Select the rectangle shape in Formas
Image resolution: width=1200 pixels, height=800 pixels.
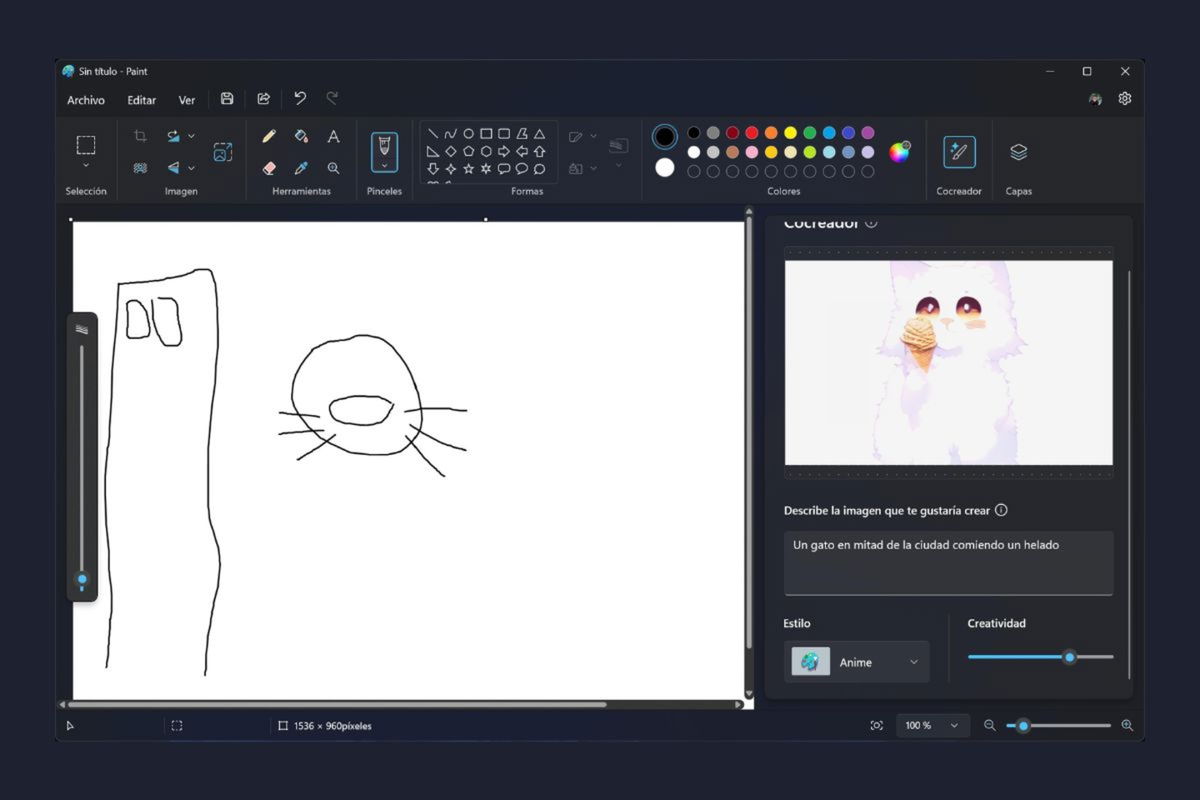tap(484, 132)
